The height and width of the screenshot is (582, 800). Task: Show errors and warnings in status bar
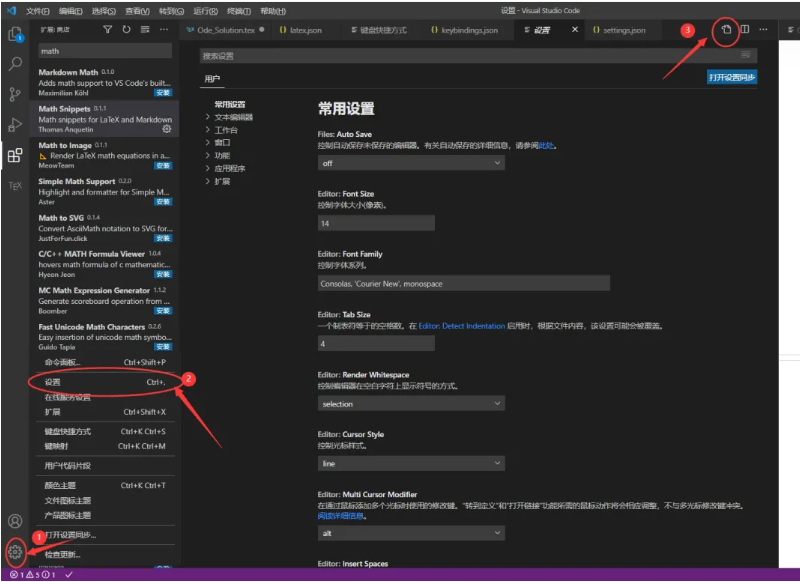[33, 575]
